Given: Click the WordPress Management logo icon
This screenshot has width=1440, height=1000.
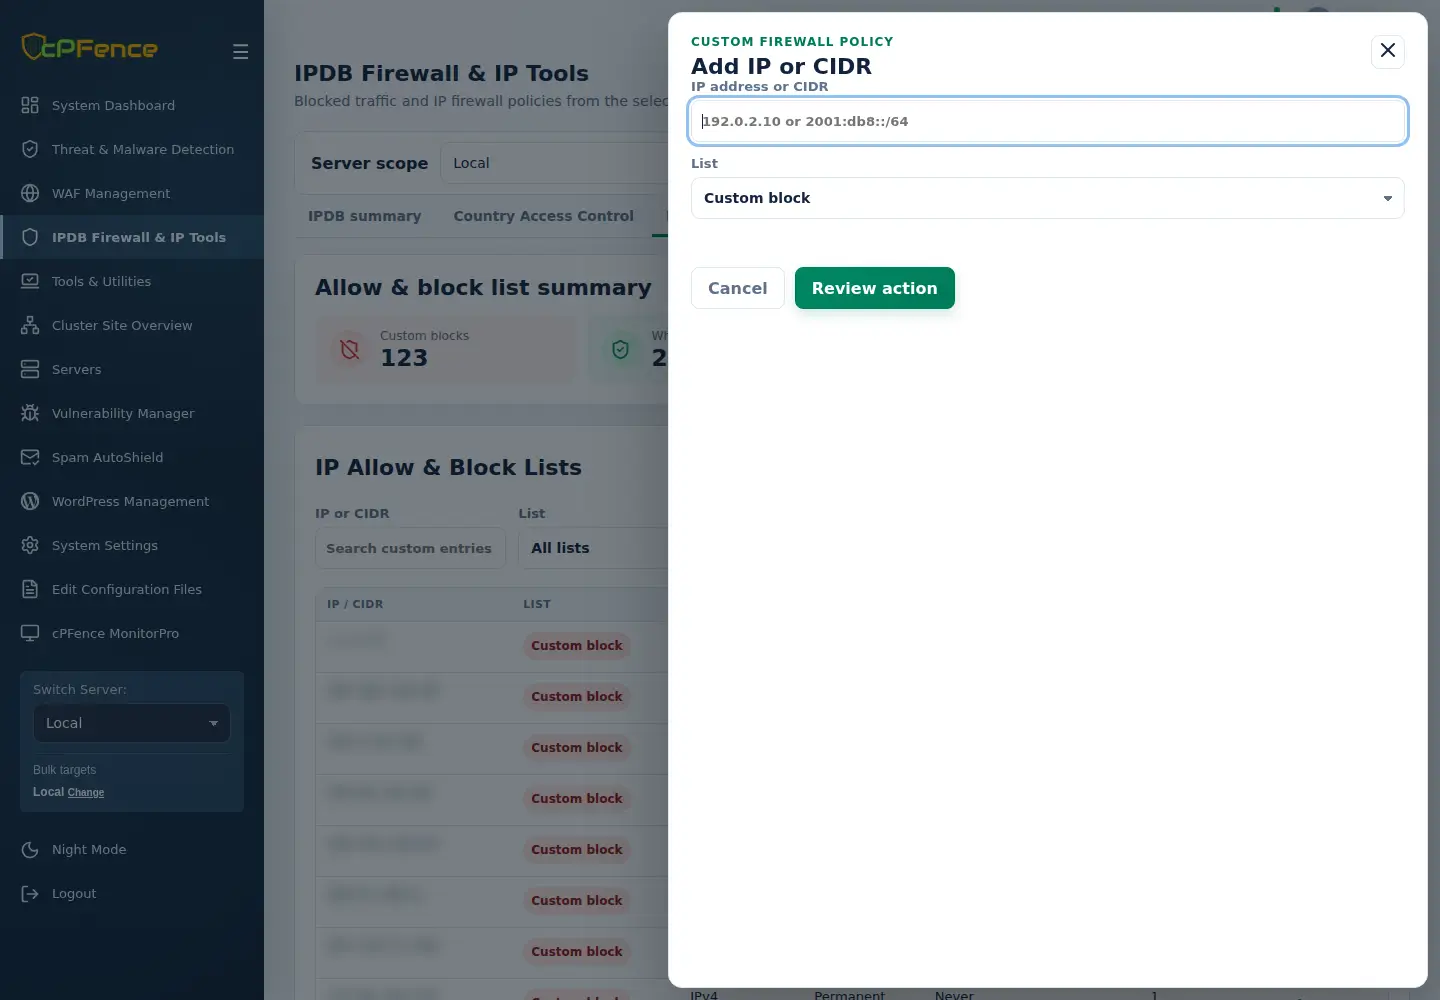Looking at the screenshot, I should [x=30, y=501].
